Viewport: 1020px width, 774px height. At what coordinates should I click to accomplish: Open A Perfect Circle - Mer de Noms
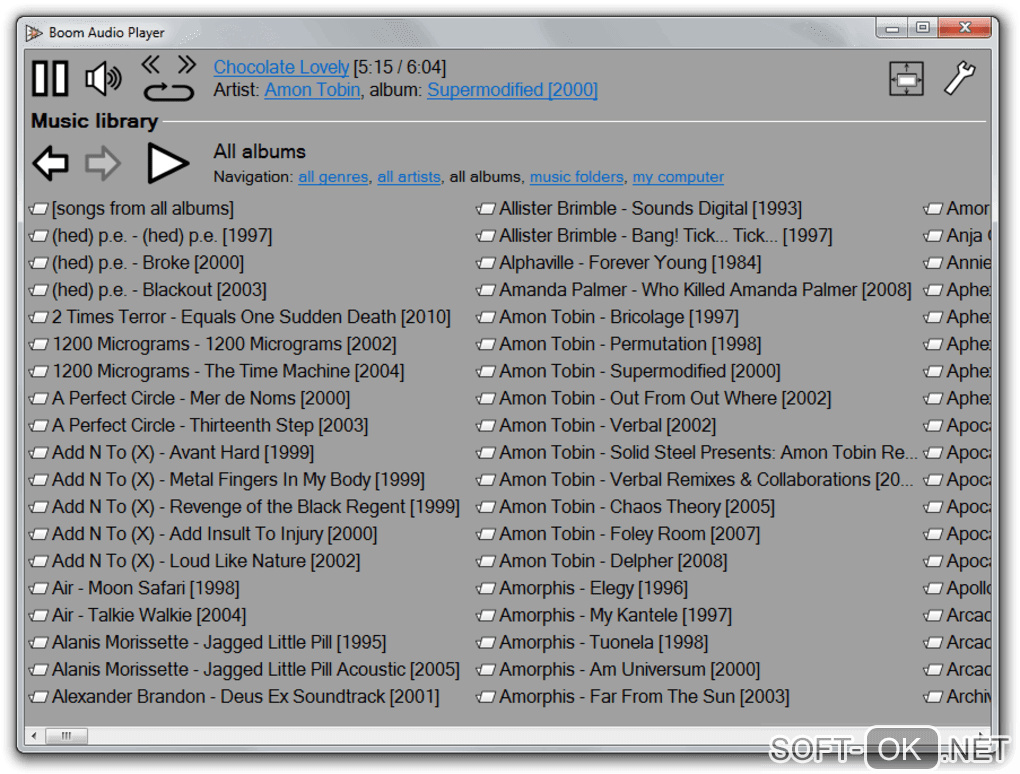(190, 398)
